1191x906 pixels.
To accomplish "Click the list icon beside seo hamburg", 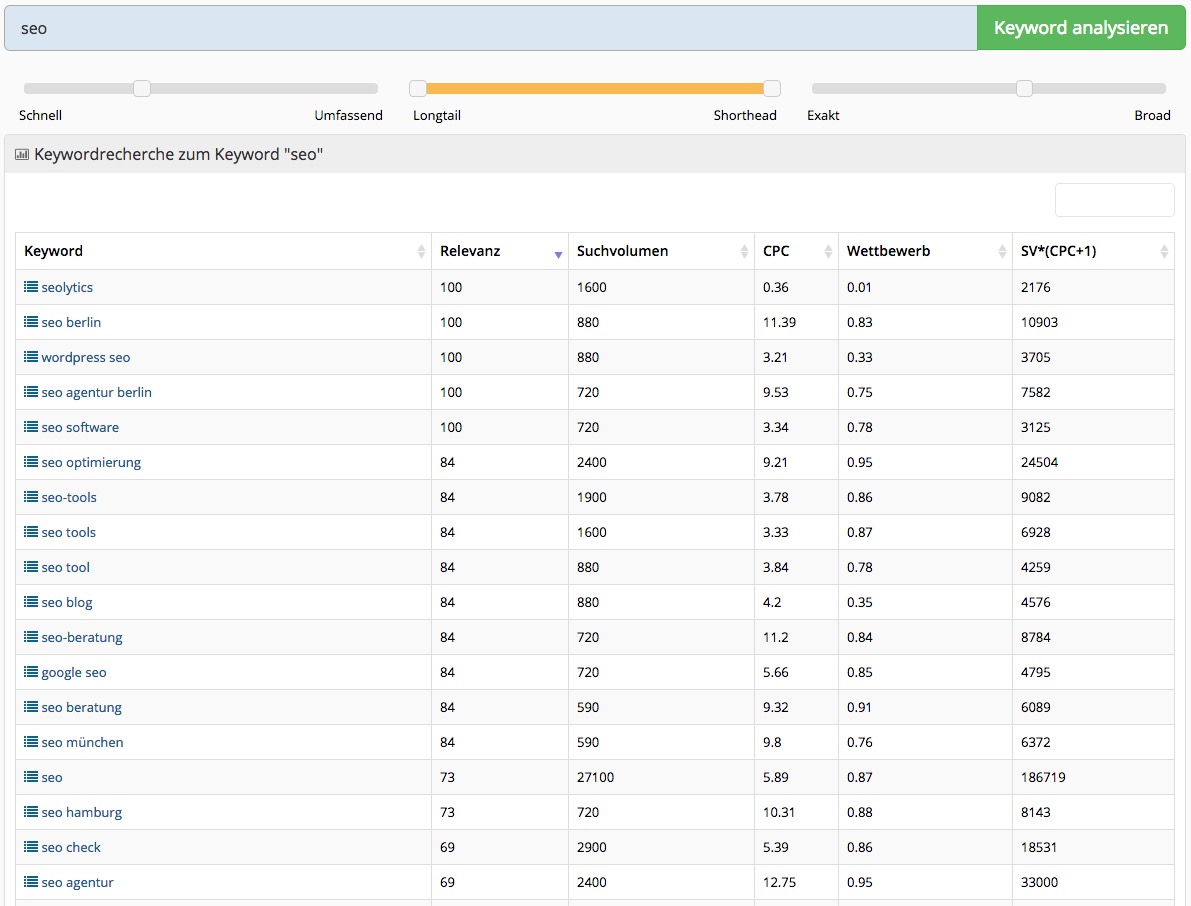I will click(x=30, y=811).
